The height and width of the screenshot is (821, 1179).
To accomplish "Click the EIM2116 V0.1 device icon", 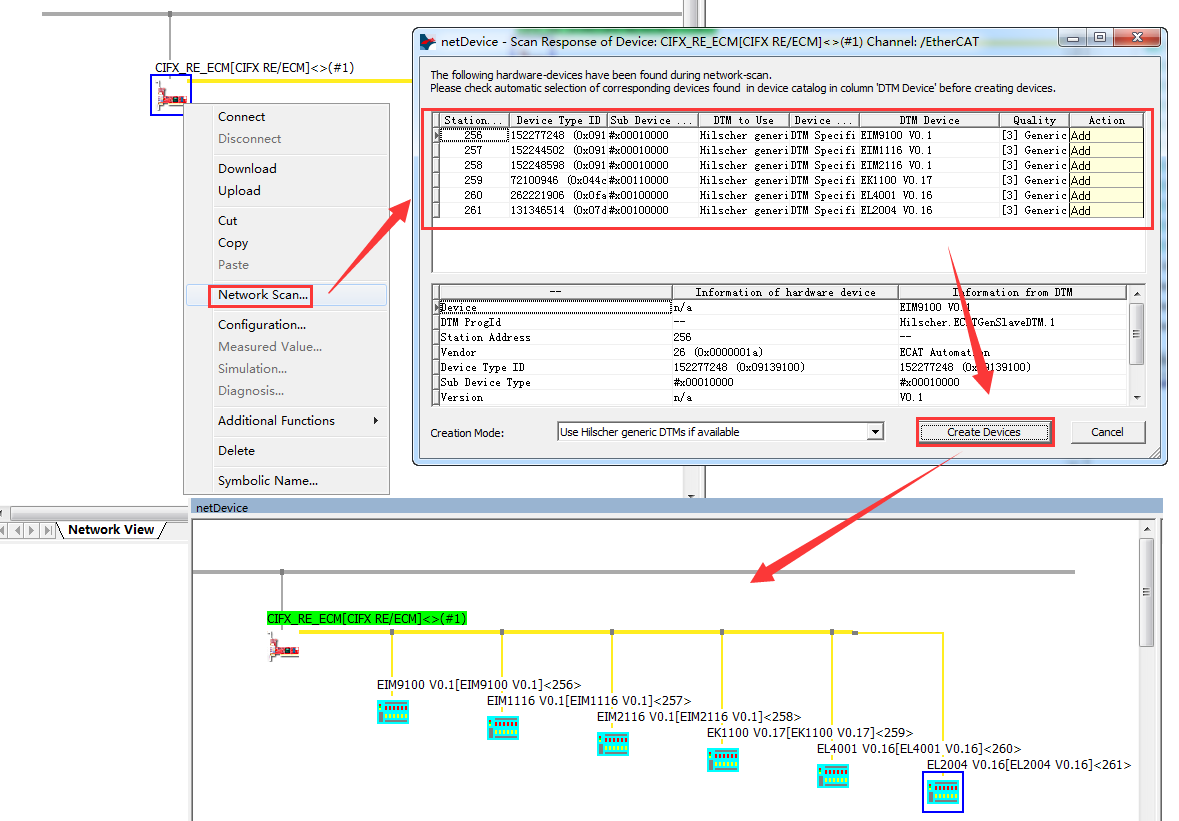I will (x=613, y=744).
